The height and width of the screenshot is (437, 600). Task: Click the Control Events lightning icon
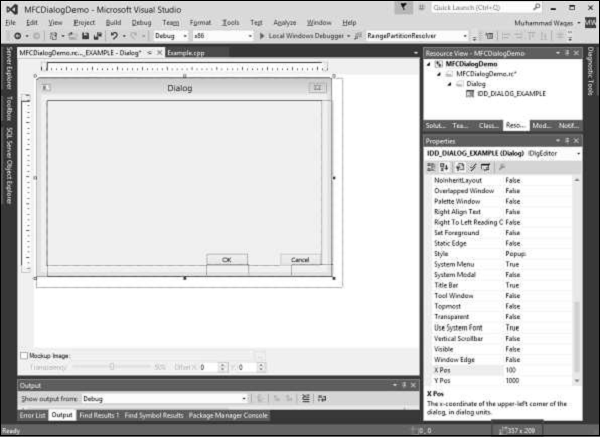pyautogui.click(x=473, y=167)
